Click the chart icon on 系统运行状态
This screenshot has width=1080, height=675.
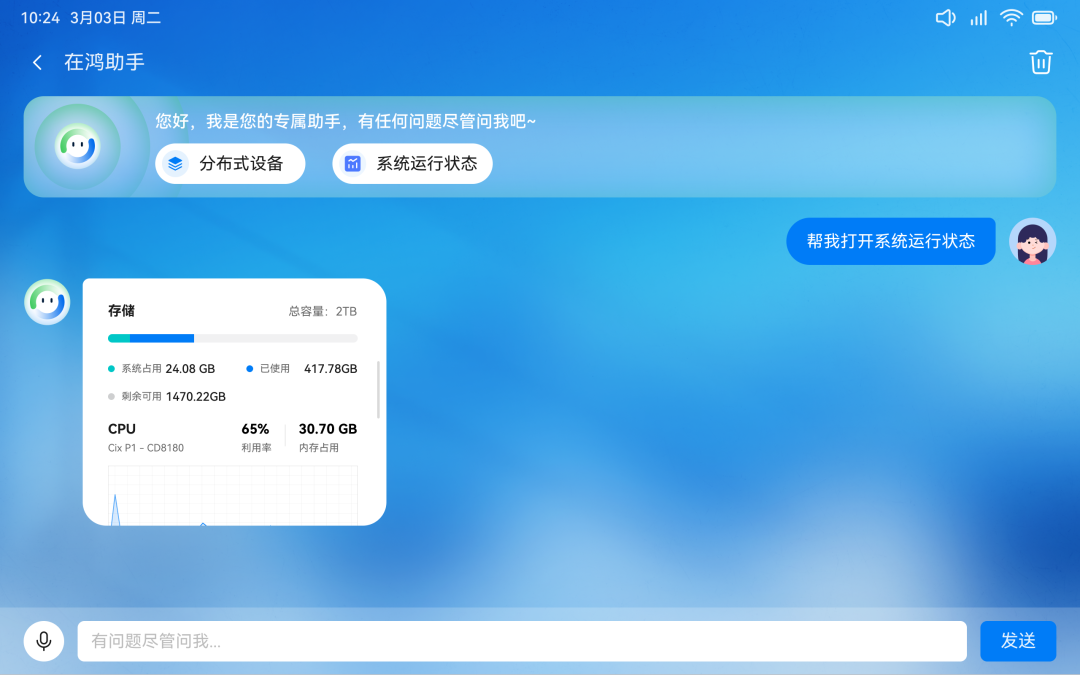click(x=352, y=163)
